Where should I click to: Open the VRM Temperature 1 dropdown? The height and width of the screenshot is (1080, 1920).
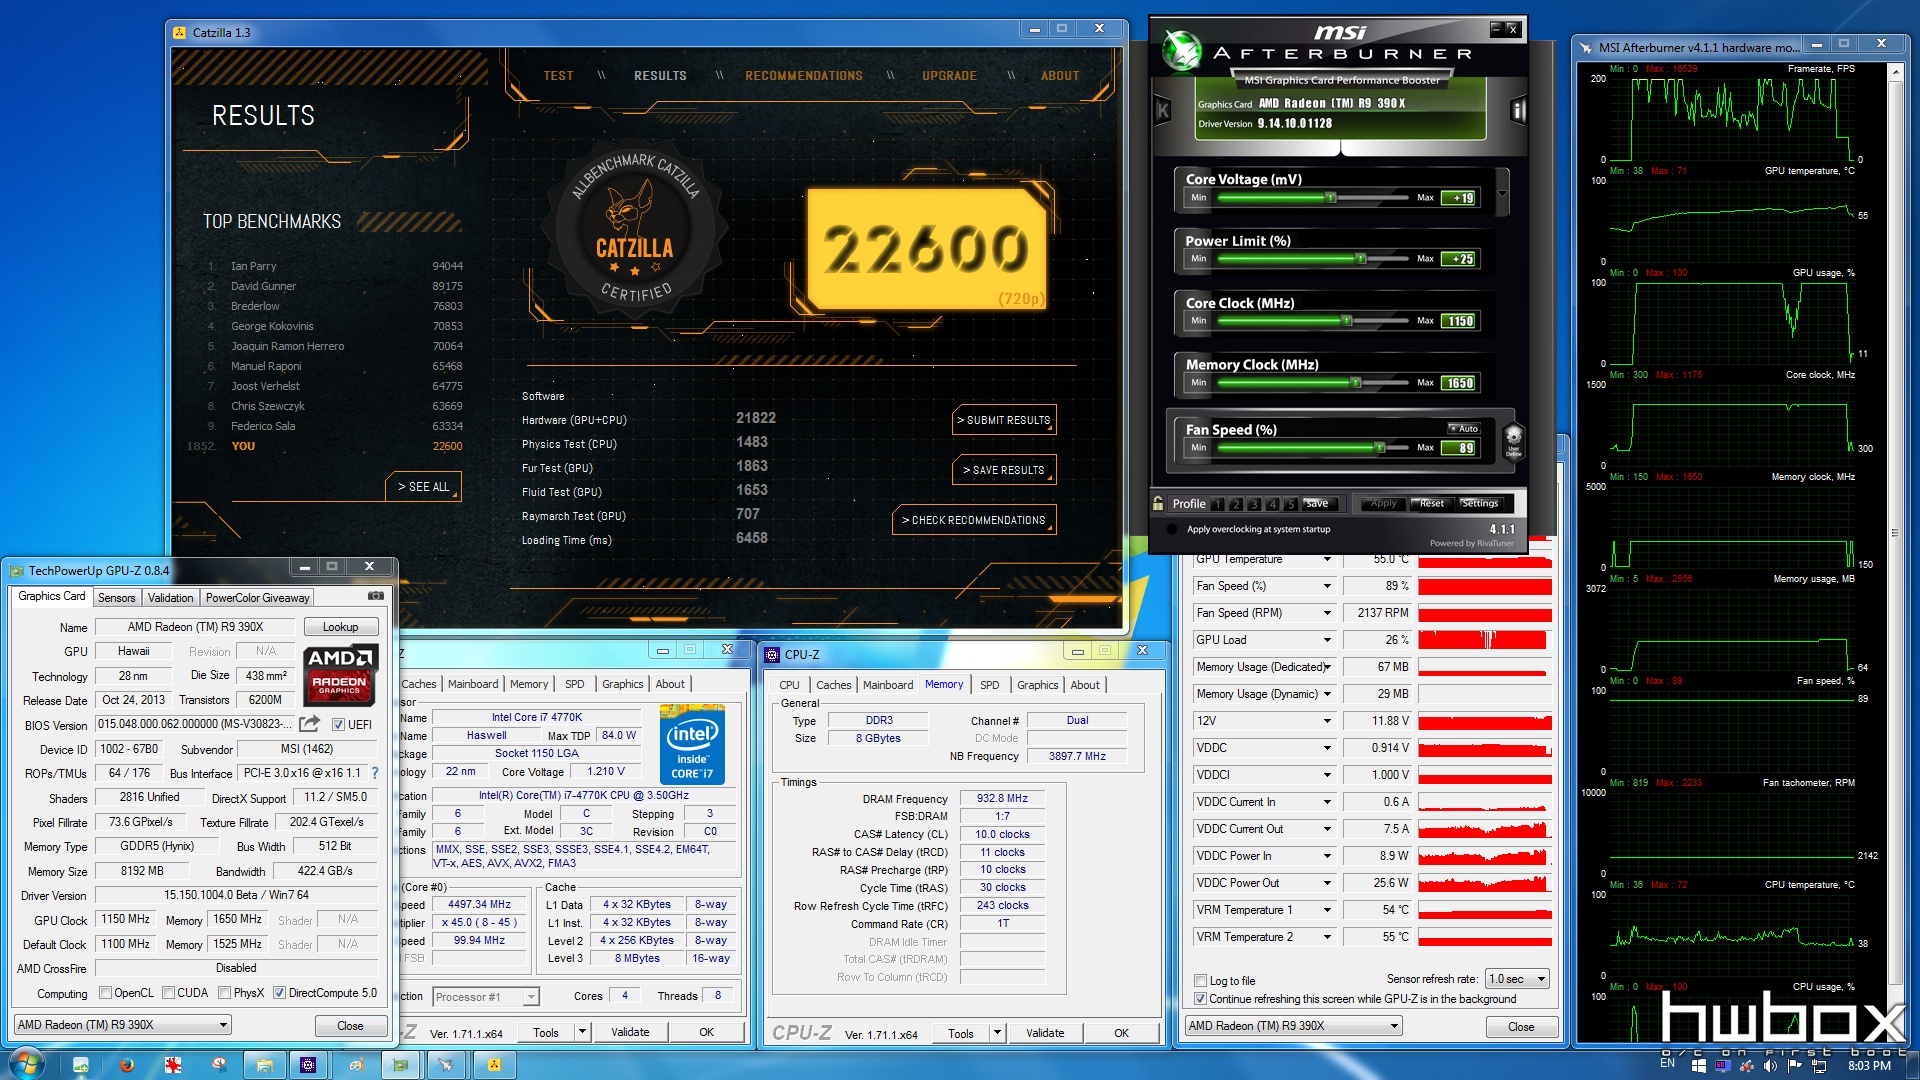(1327, 910)
